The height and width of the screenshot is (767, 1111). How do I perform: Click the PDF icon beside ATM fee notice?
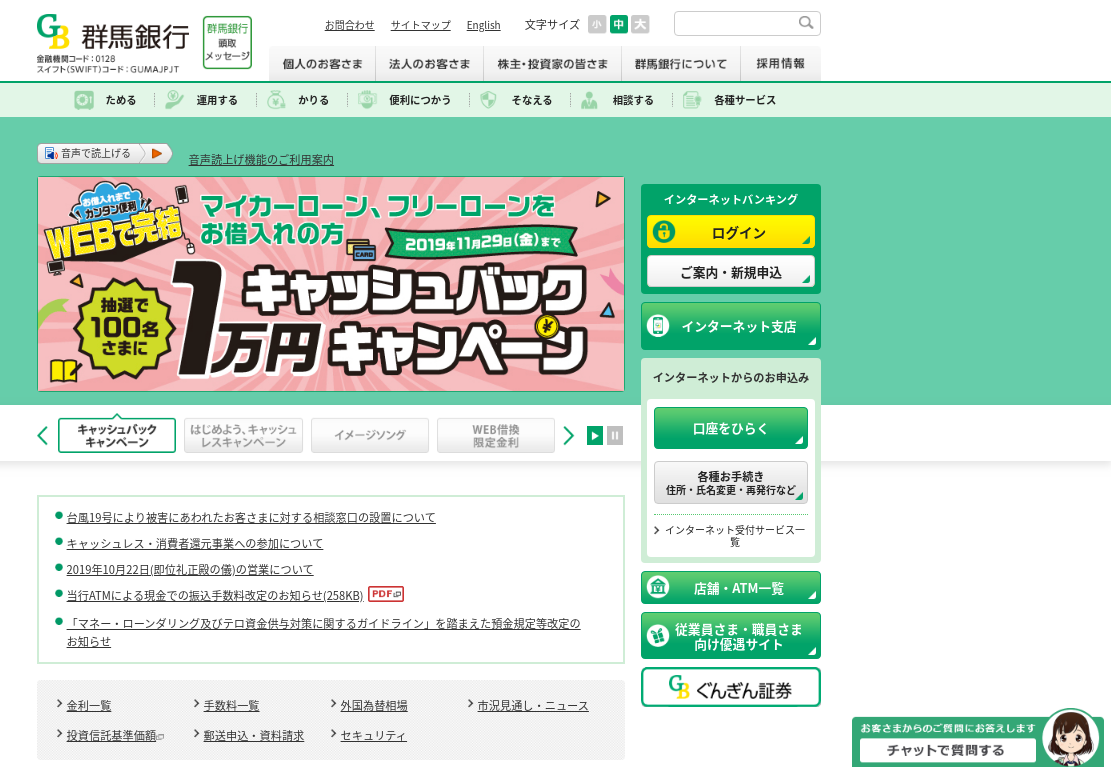[386, 594]
